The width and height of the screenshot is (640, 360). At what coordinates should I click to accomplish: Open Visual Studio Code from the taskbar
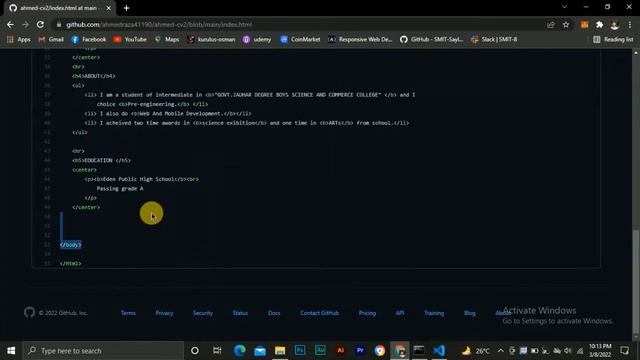tap(439, 351)
